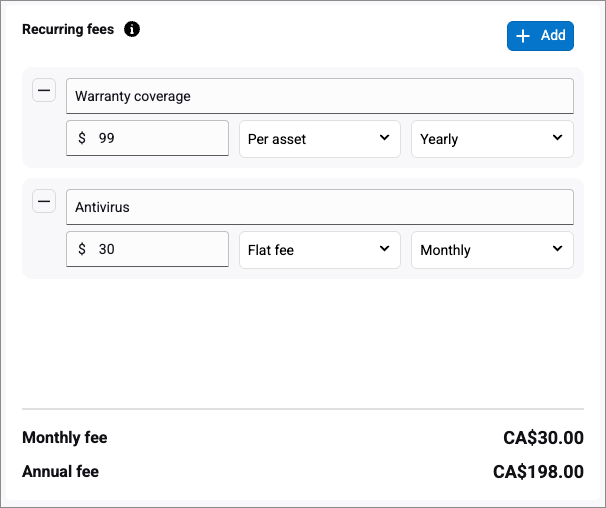Remove the Warranty coverage fee with minus icon
The width and height of the screenshot is (606, 508).
pyautogui.click(x=44, y=91)
